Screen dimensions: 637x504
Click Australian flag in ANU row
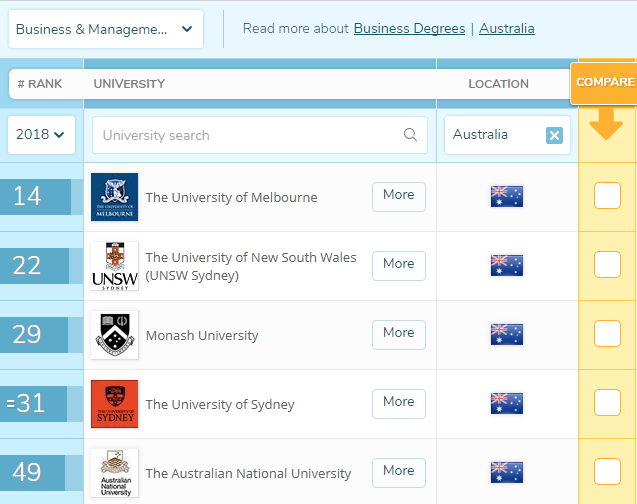tap(507, 472)
